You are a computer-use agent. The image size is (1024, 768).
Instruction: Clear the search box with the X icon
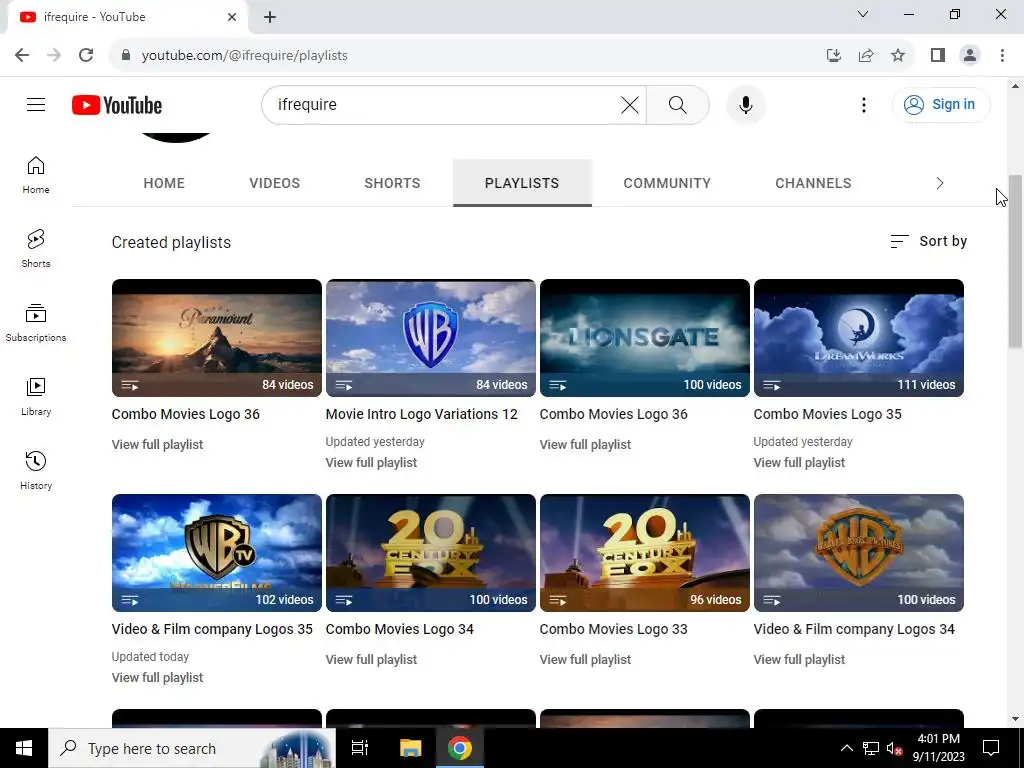point(630,105)
